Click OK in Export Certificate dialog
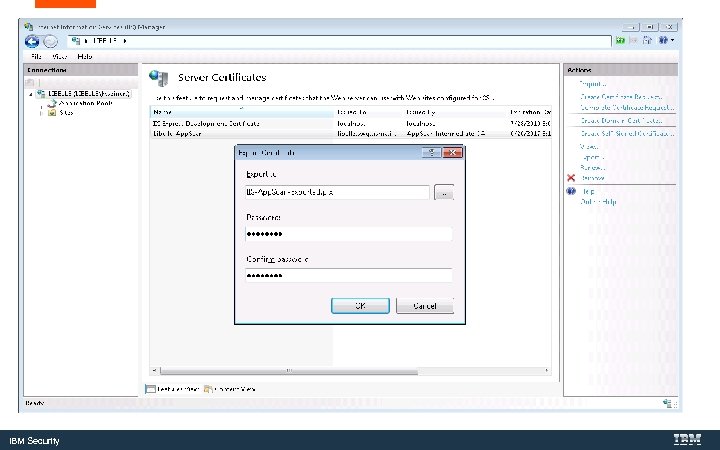Screen dimensions: 720x450 coord(360,306)
